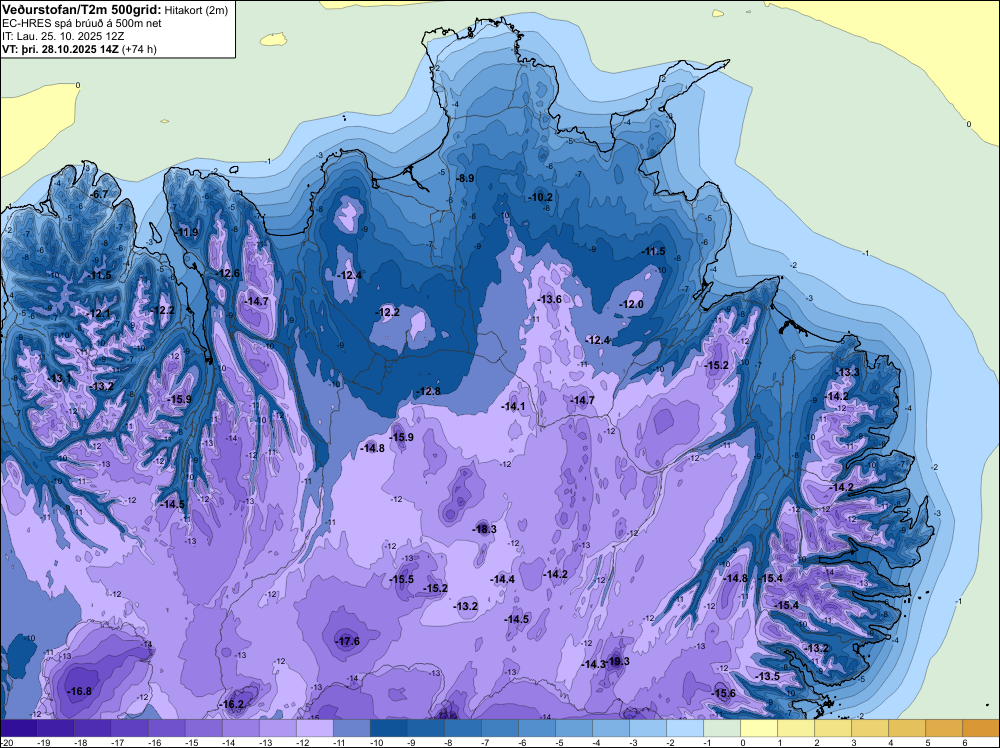The width and height of the screenshot is (1000, 748).
Task: Click the '-13.5' temperature value on the map
Action: point(767,677)
